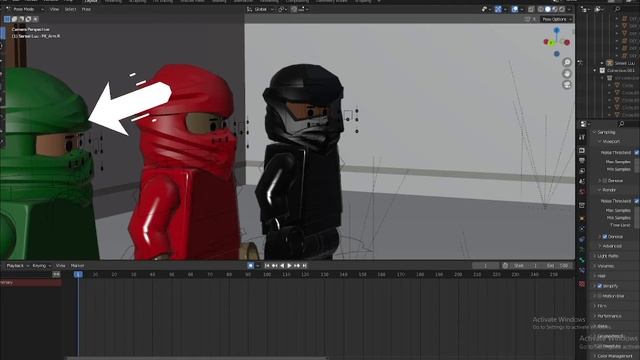Click the blue current-frame marker in timeline

click(x=78, y=275)
